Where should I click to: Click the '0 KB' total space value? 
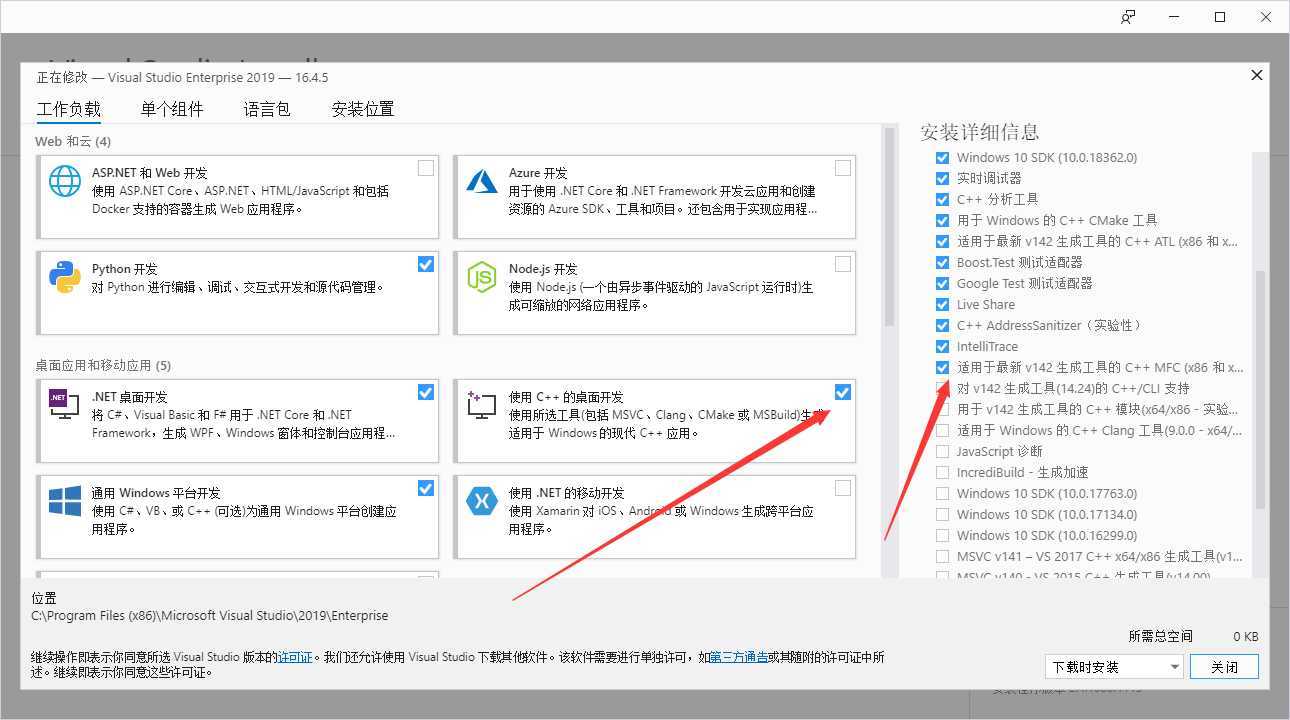point(1245,636)
